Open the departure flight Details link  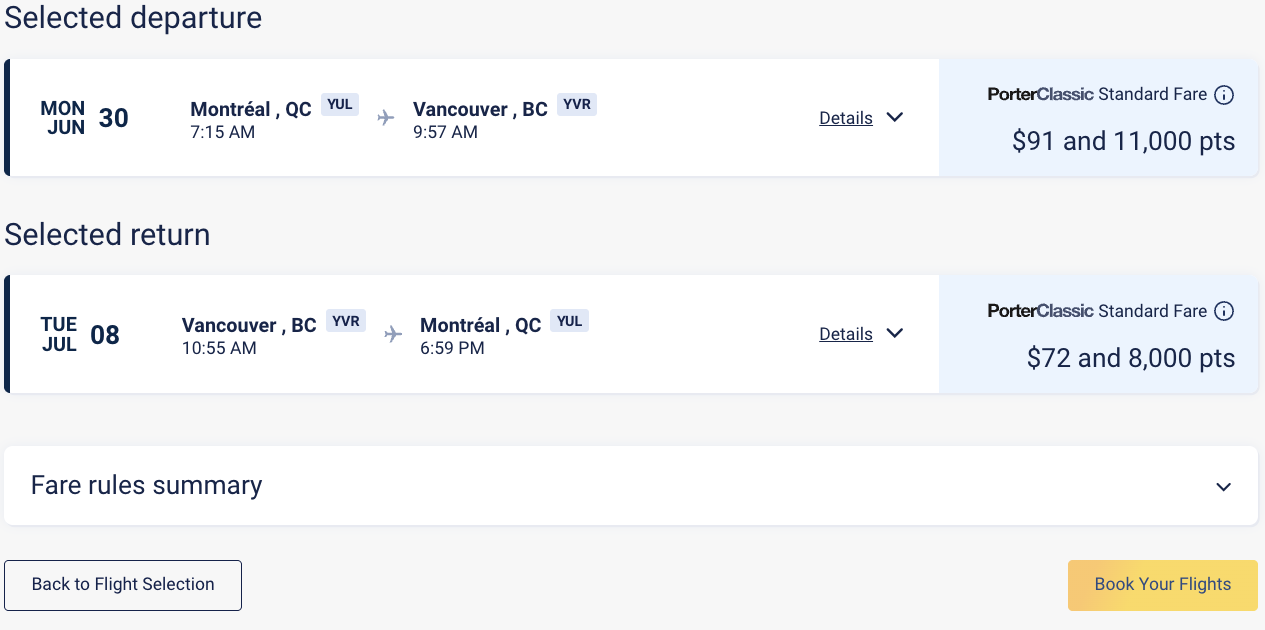(845, 117)
